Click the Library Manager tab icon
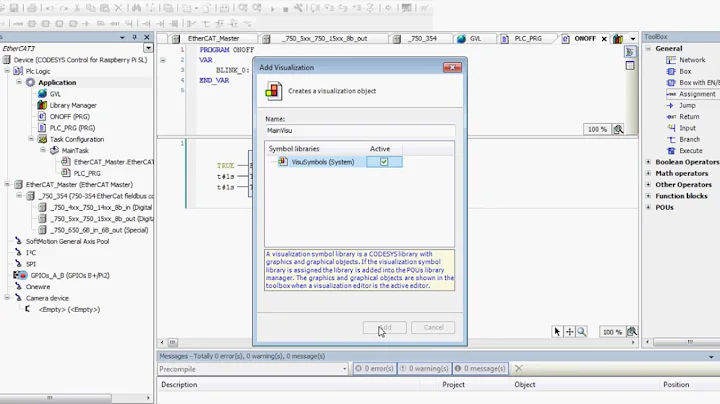Image resolution: width=720 pixels, height=404 pixels. click(x=618, y=39)
